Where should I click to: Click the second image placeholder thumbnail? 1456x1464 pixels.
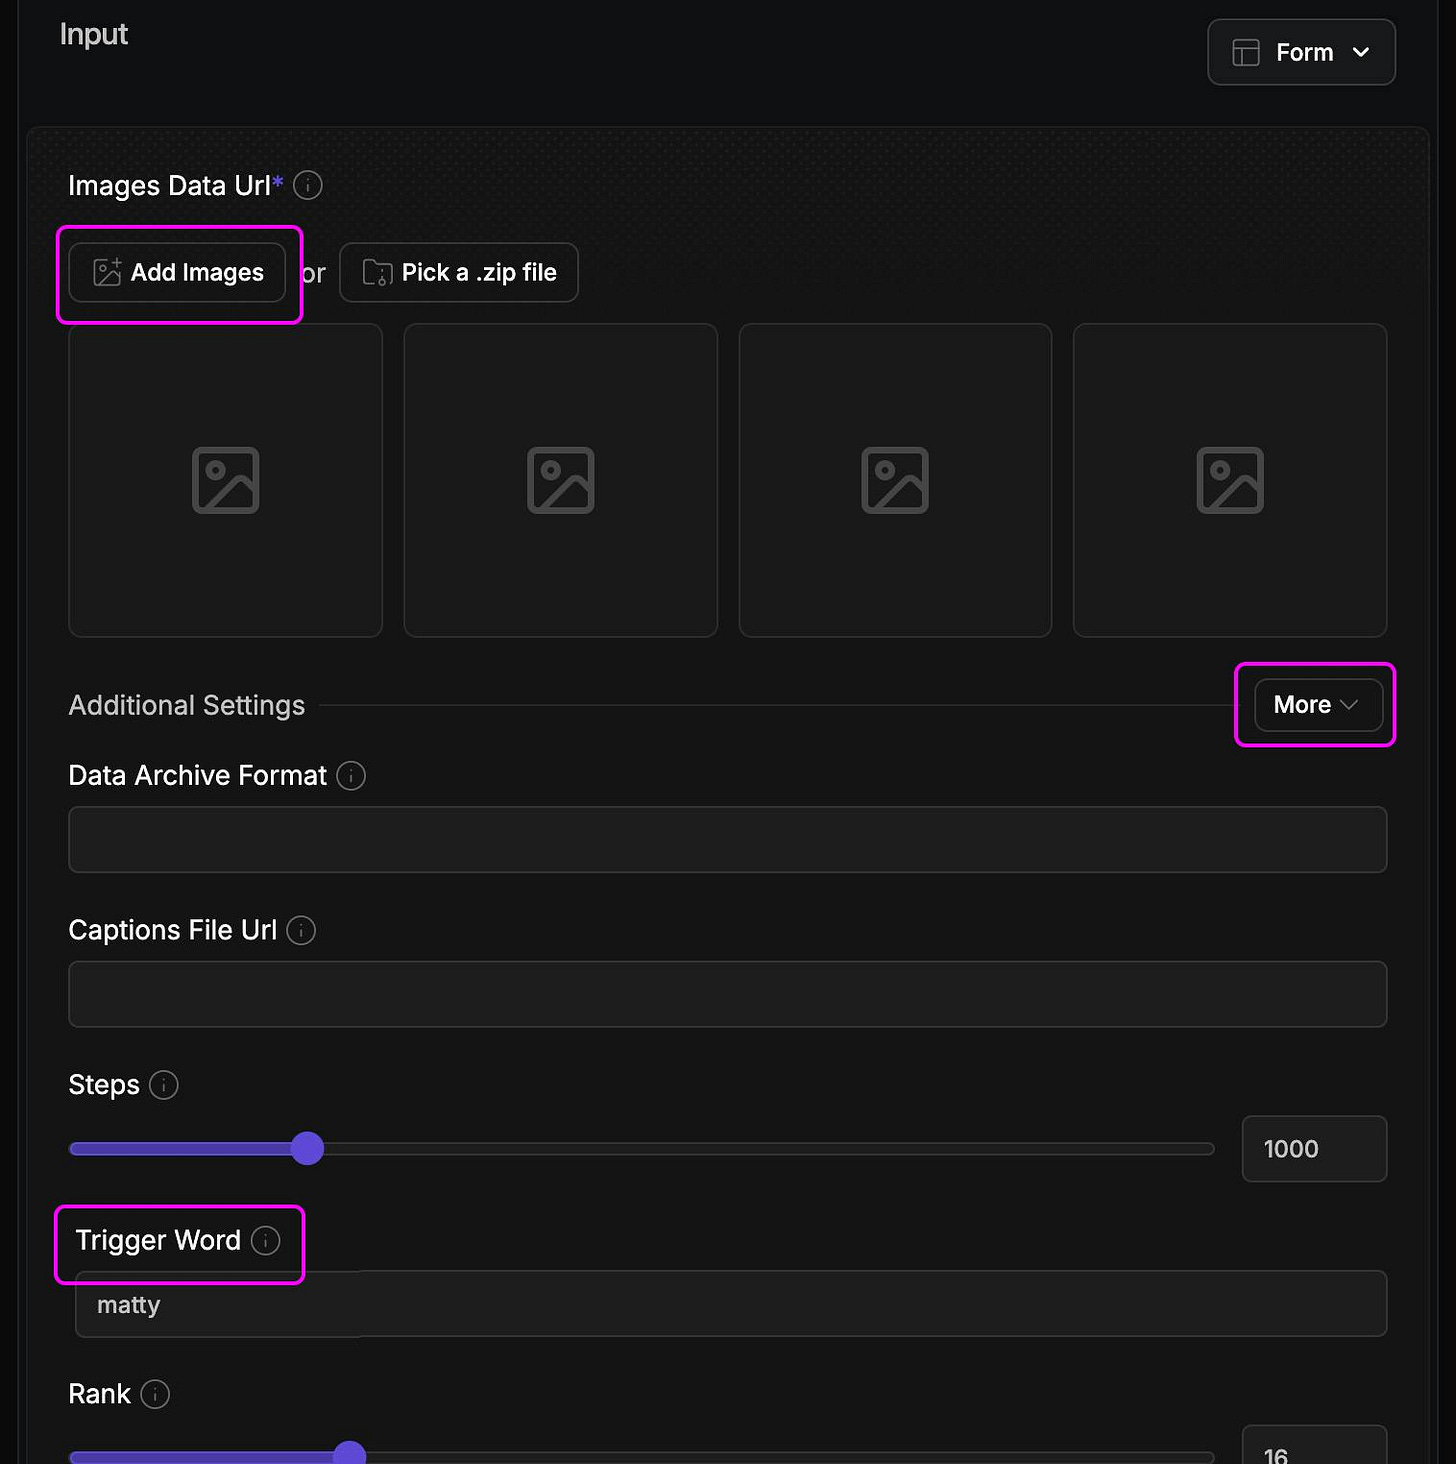(x=561, y=480)
